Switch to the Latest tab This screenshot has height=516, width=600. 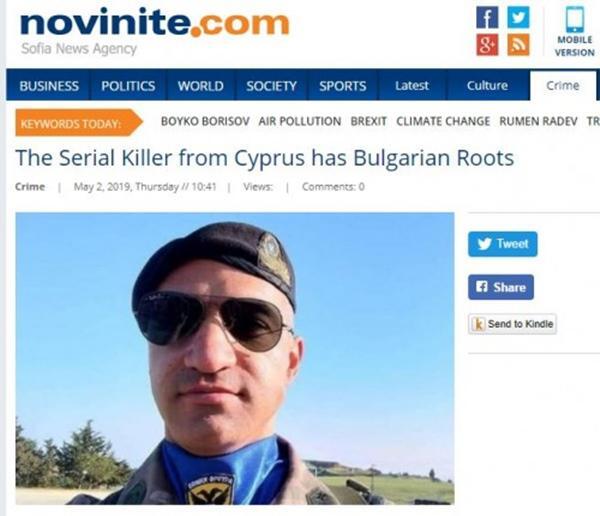(x=412, y=85)
